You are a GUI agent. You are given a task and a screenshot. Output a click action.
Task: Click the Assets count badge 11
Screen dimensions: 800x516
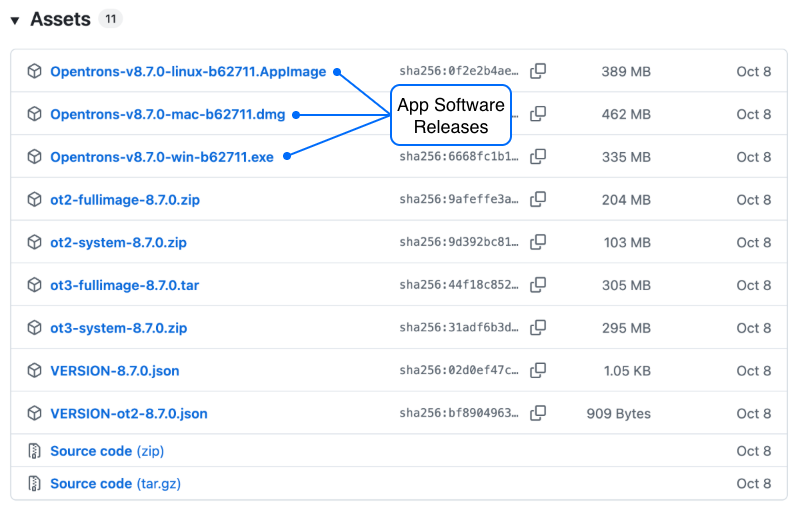111,19
